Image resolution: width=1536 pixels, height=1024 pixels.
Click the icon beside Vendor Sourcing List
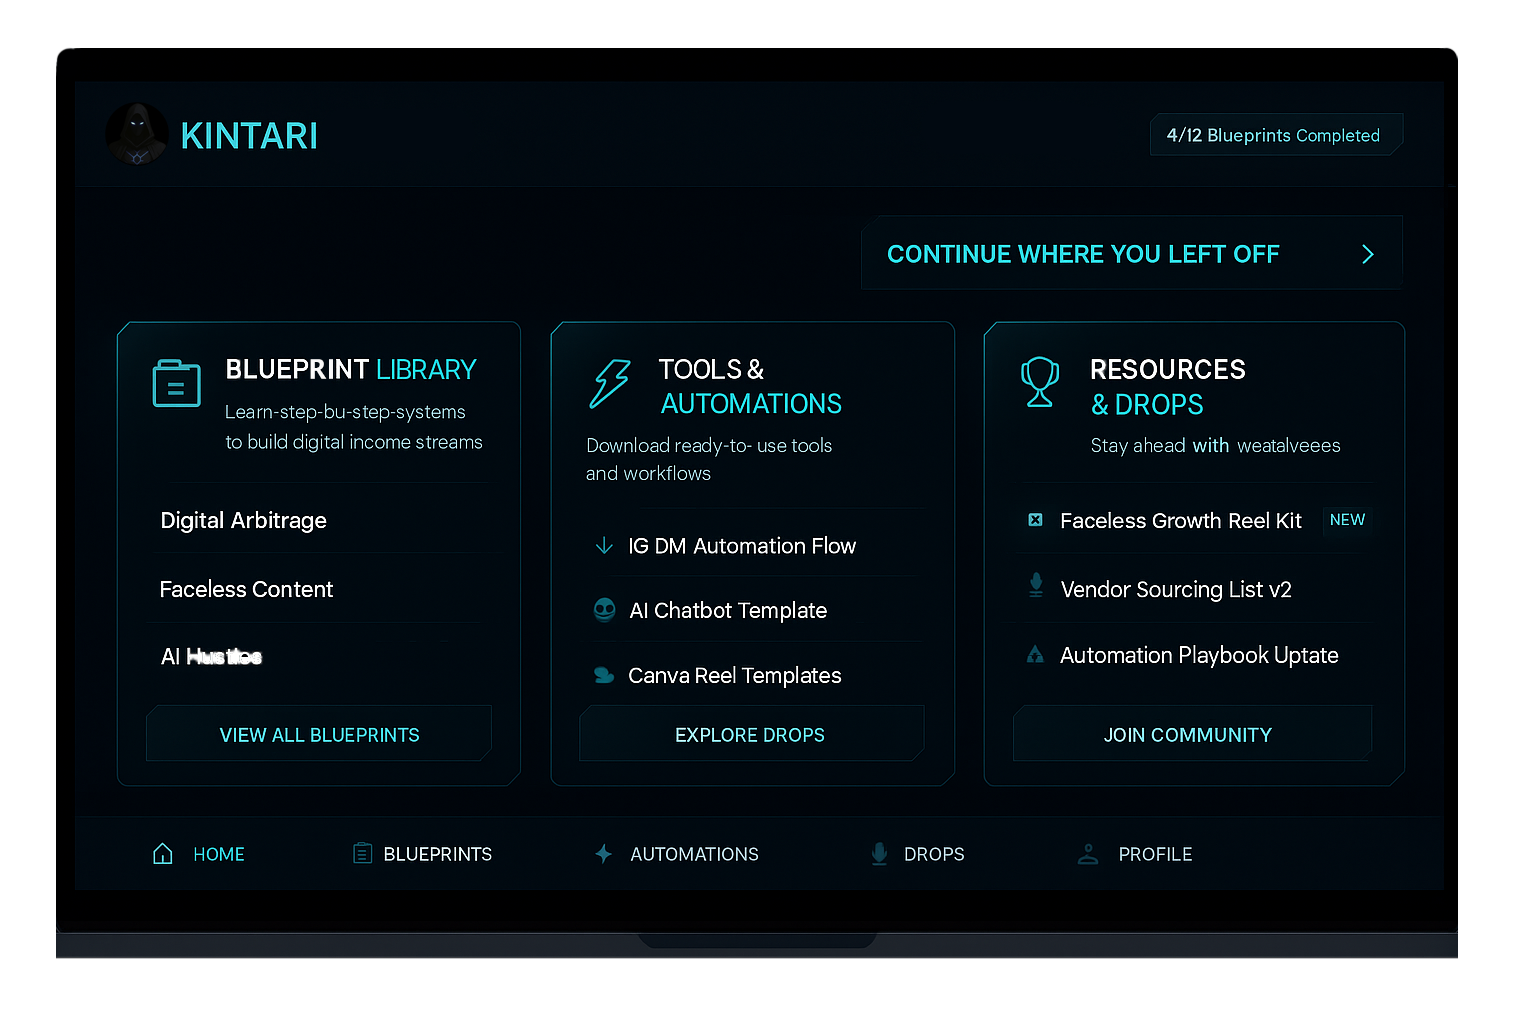click(1036, 586)
